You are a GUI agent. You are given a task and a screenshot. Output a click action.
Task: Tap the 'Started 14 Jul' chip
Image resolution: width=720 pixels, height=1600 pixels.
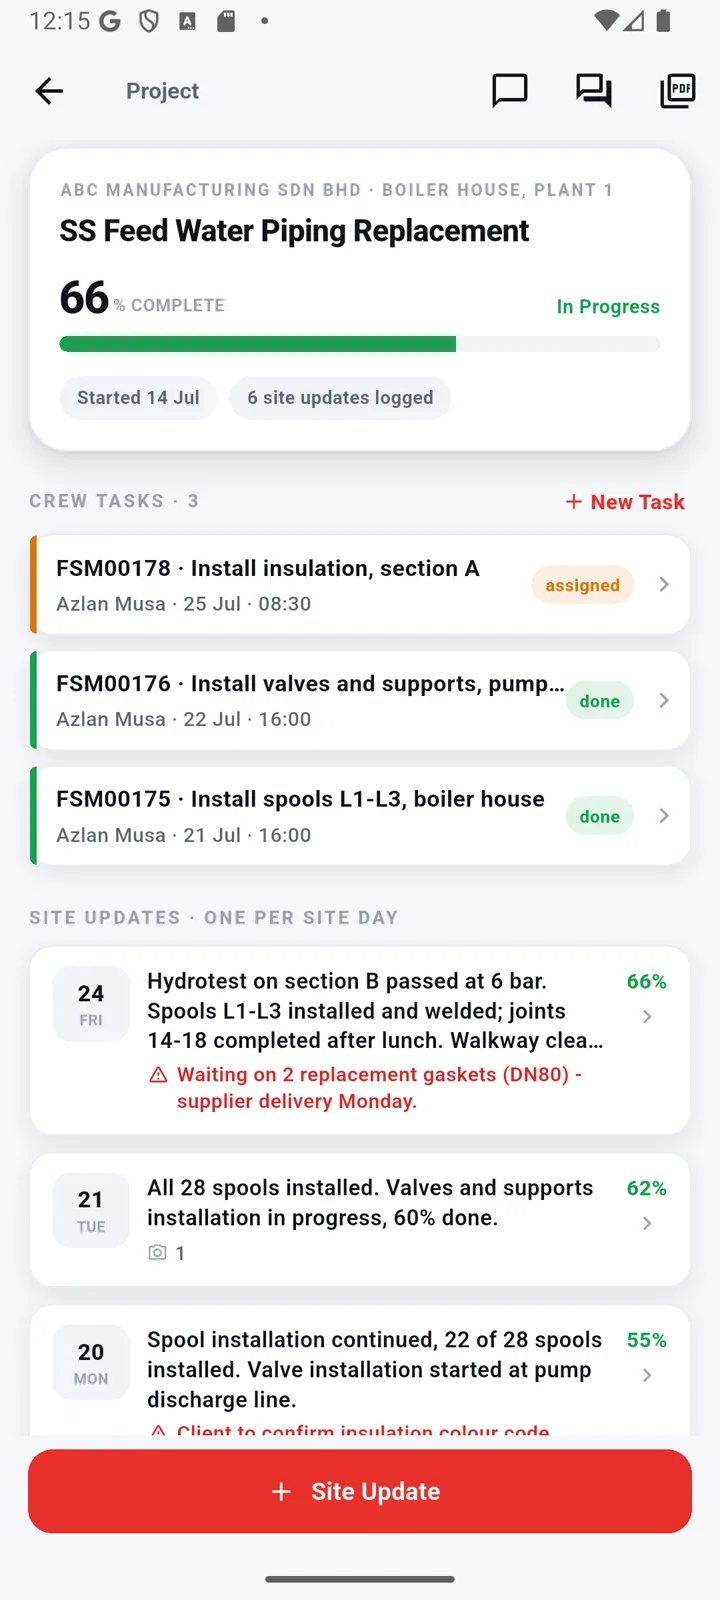(x=138, y=397)
